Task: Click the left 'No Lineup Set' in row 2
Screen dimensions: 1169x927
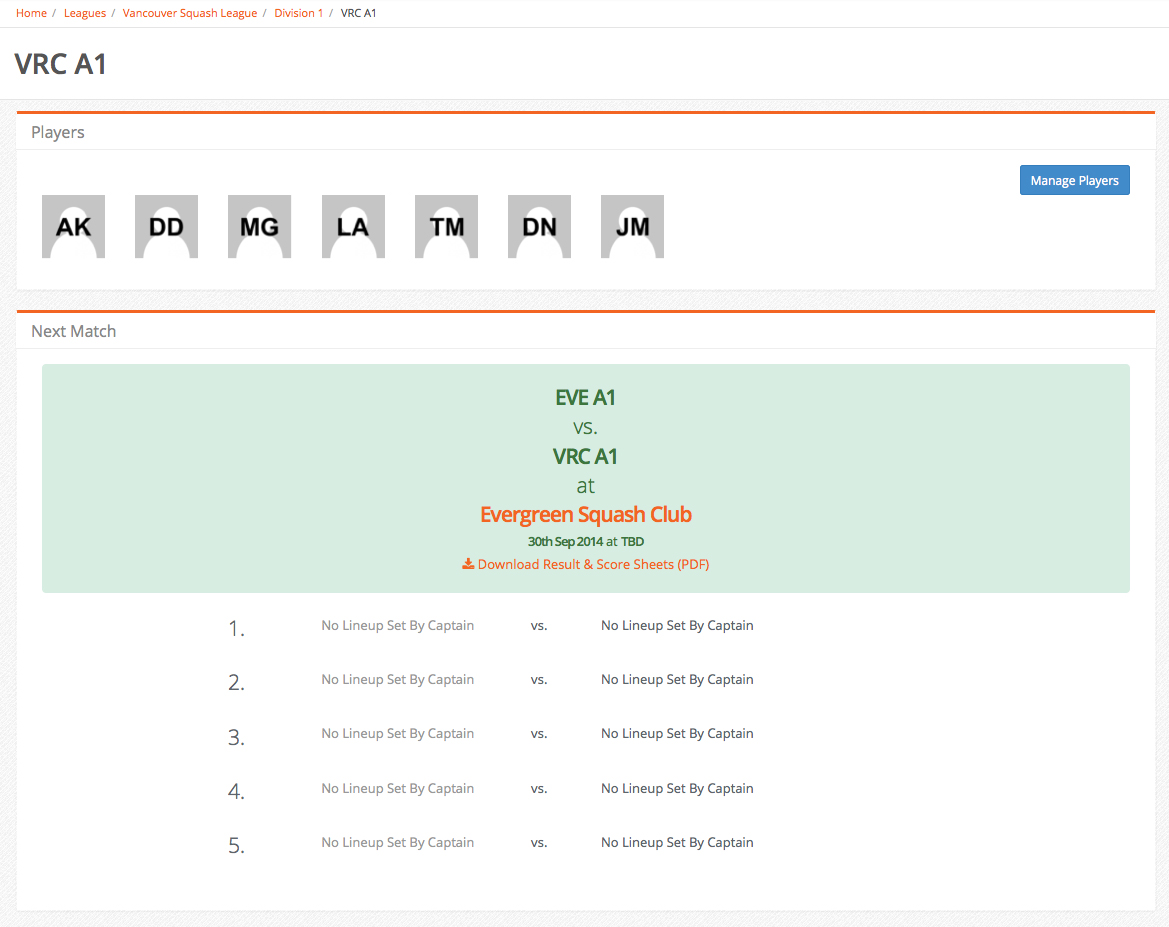Action: pos(397,679)
